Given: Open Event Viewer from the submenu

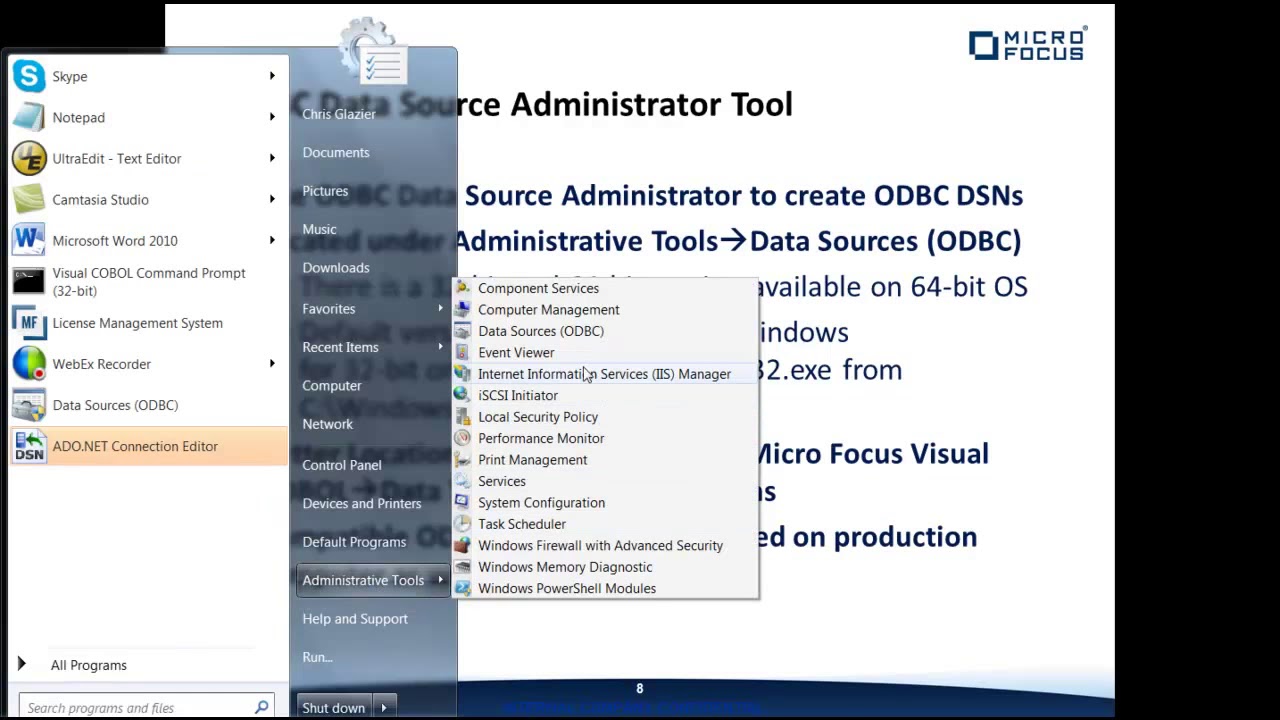Looking at the screenshot, I should tap(516, 352).
